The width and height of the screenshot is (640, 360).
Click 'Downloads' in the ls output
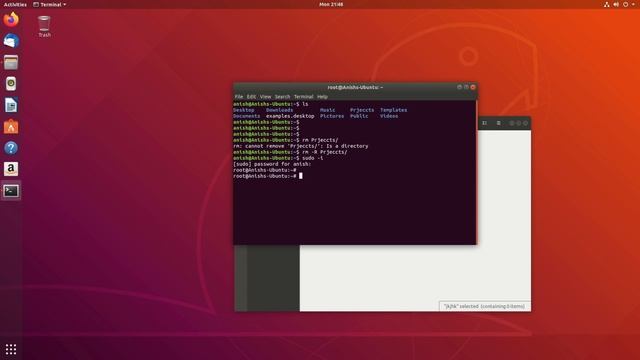click(x=280, y=110)
